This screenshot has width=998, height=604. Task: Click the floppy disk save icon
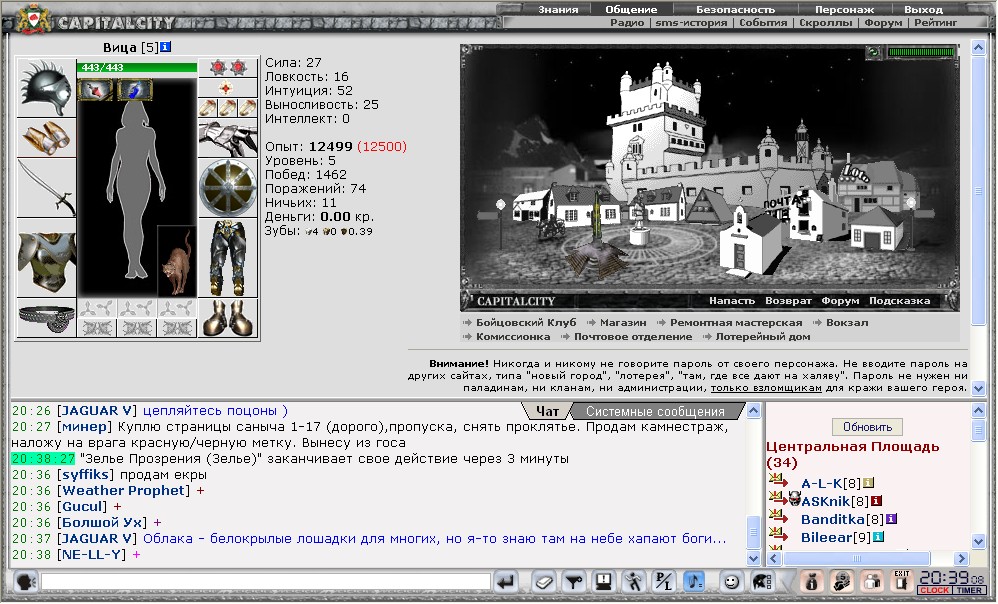click(x=603, y=582)
